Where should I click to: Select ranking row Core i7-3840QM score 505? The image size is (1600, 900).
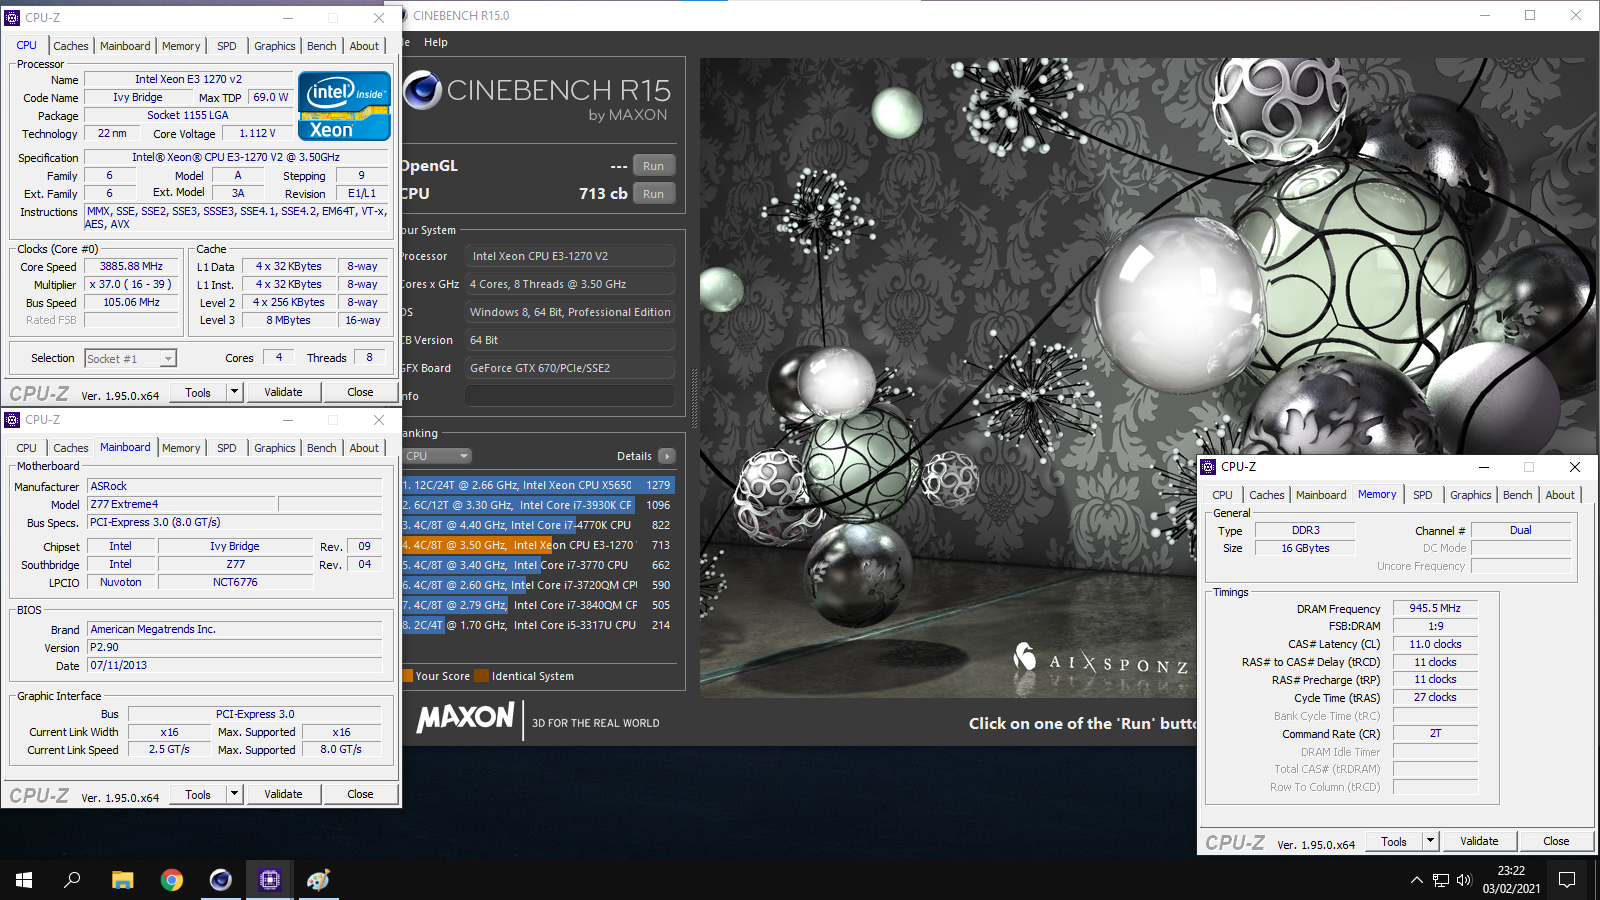[x=538, y=605]
